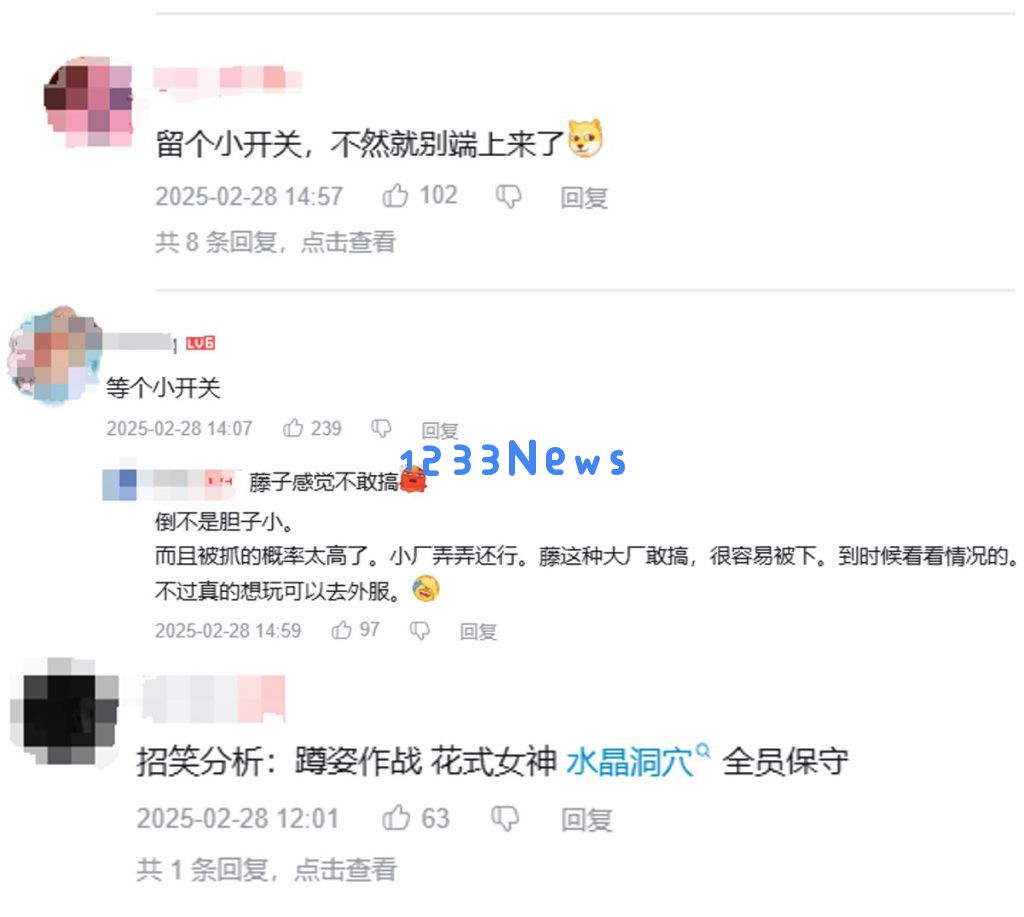Open the blurred username above 招笑分析 comment
The image size is (1024, 917).
214,698
